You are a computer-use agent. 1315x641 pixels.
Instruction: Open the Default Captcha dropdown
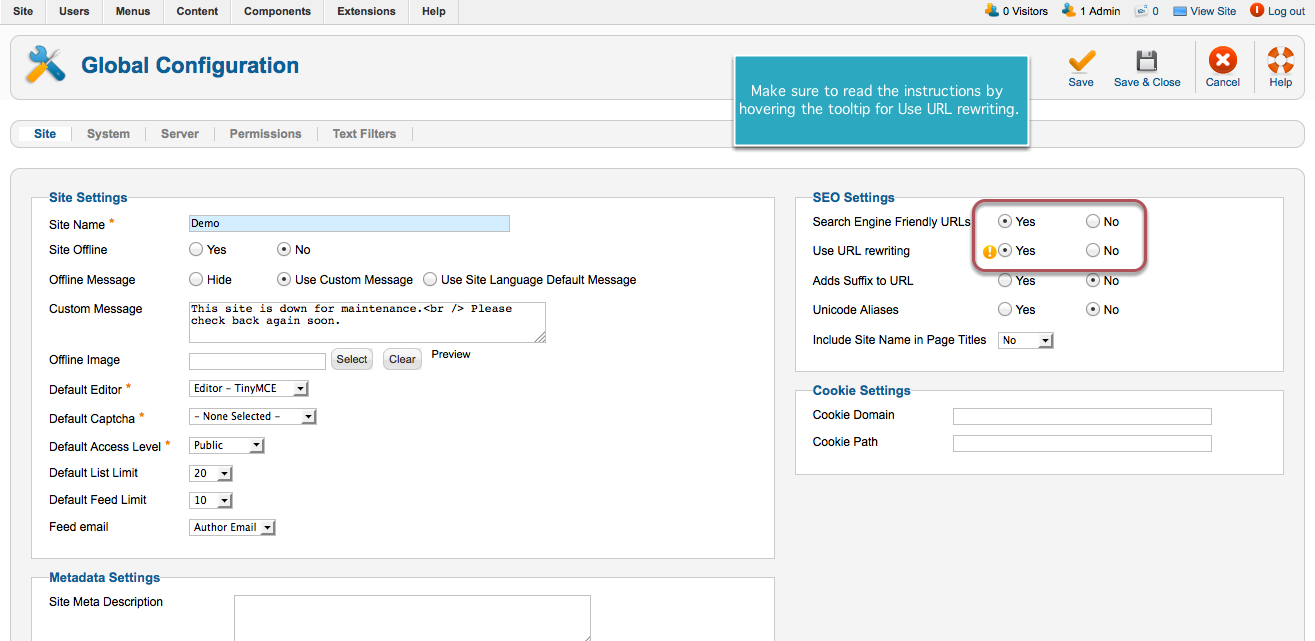(253, 416)
